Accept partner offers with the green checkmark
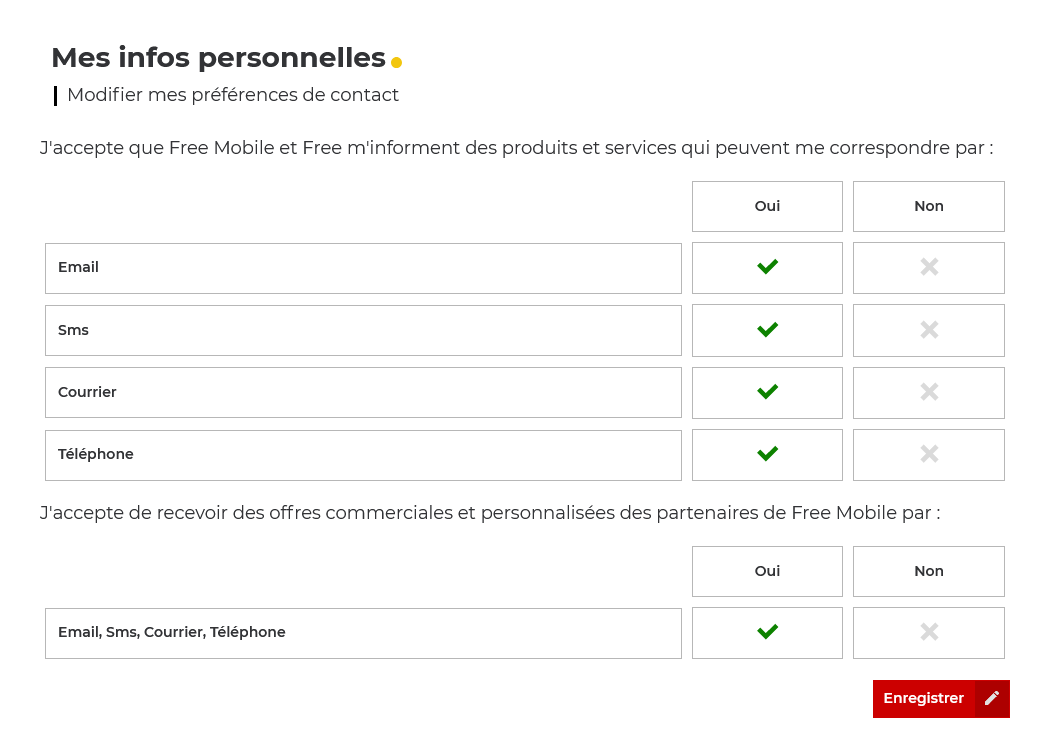1050x750 pixels. pyautogui.click(x=767, y=632)
